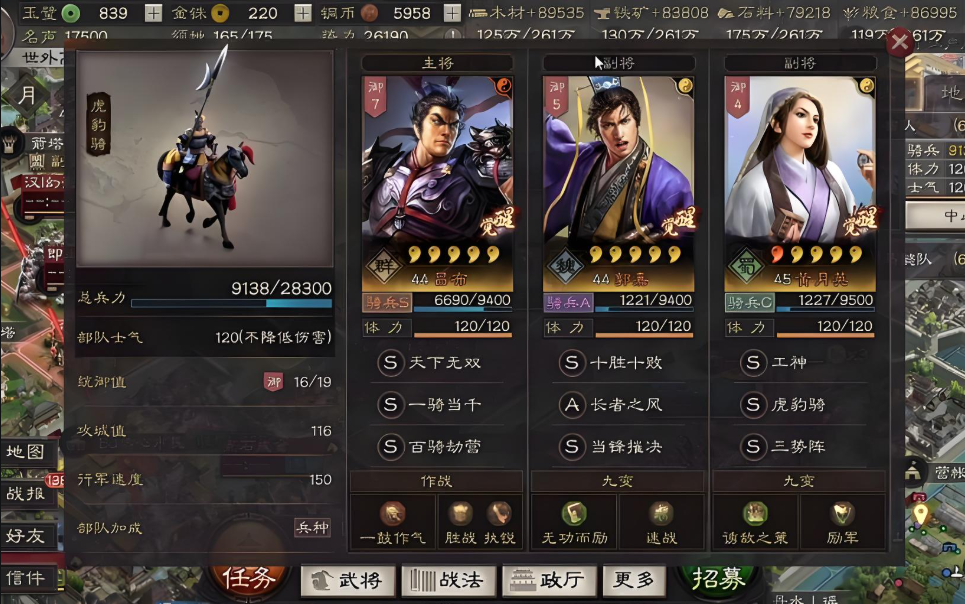The image size is (965, 604).
Task: Click the 励军 skill icon
Action: [x=842, y=513]
